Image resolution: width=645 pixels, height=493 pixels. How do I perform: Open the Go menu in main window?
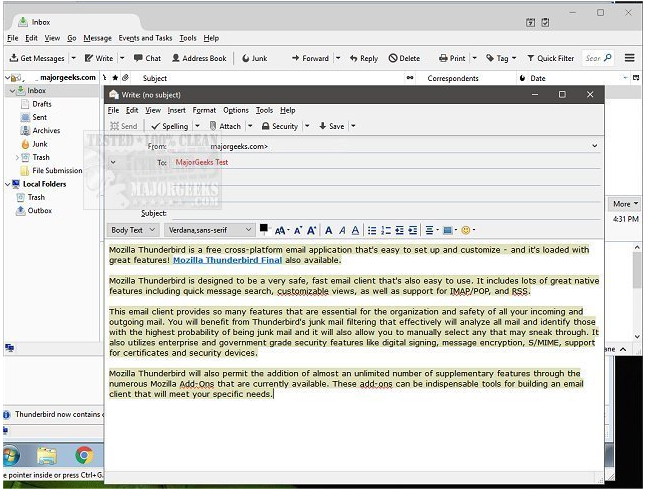(72, 38)
